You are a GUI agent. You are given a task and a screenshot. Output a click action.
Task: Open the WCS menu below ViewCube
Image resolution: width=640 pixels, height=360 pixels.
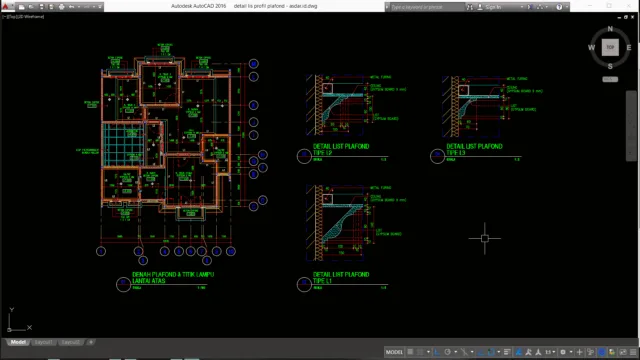click(x=610, y=79)
